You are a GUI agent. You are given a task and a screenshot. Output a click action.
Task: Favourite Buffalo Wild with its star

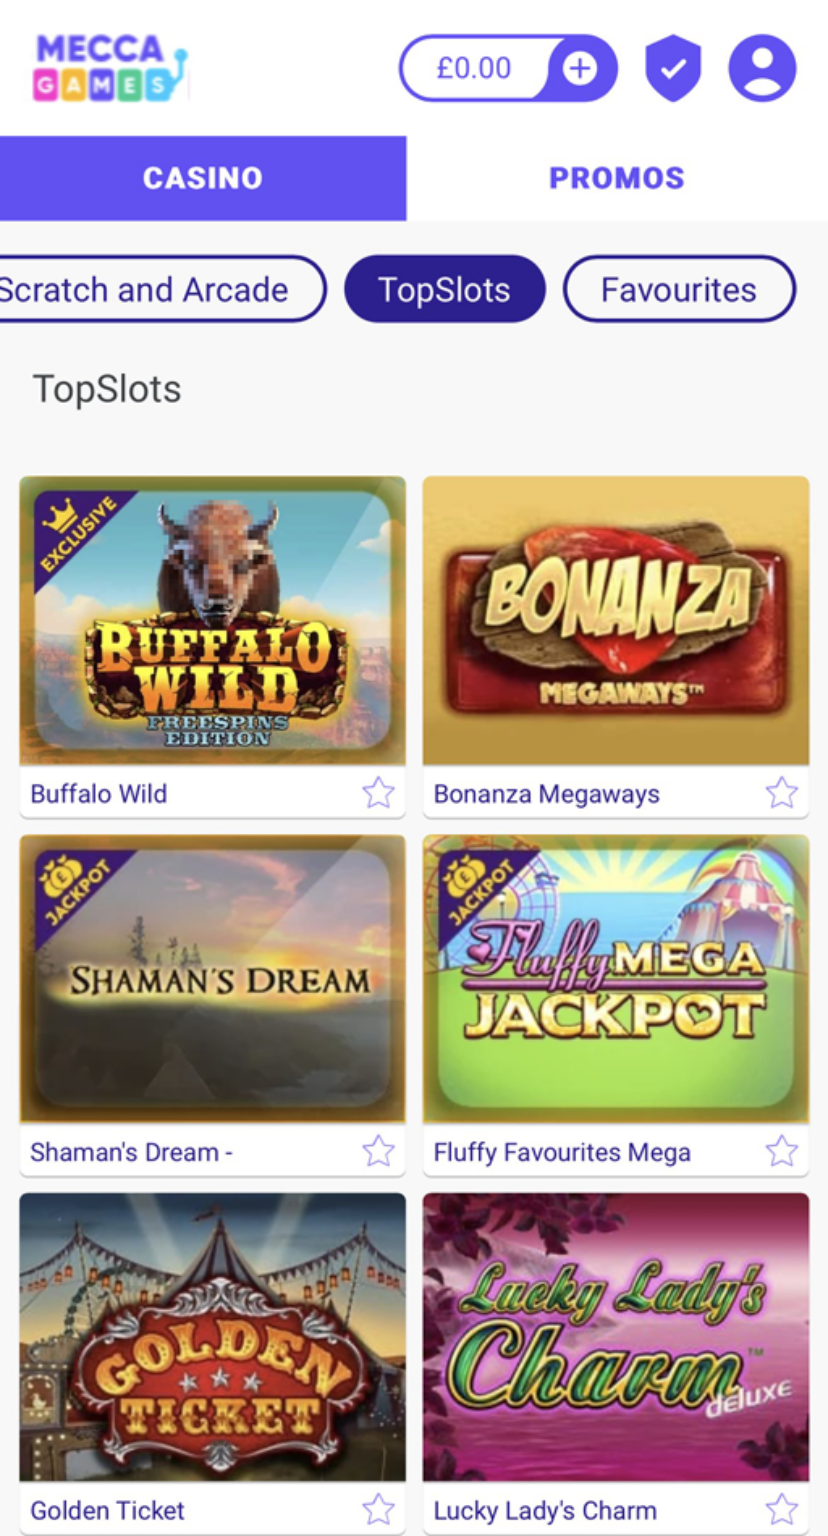coord(378,793)
